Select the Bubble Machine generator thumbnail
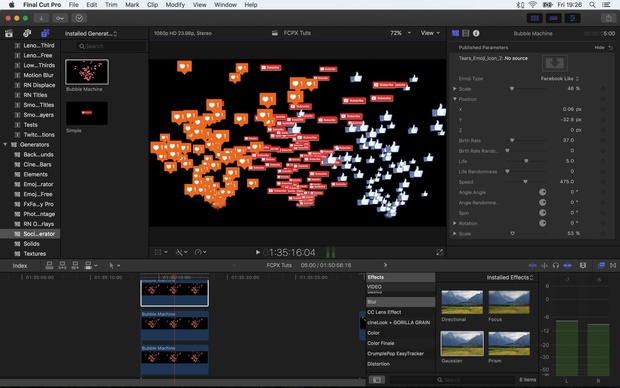 pos(87,72)
